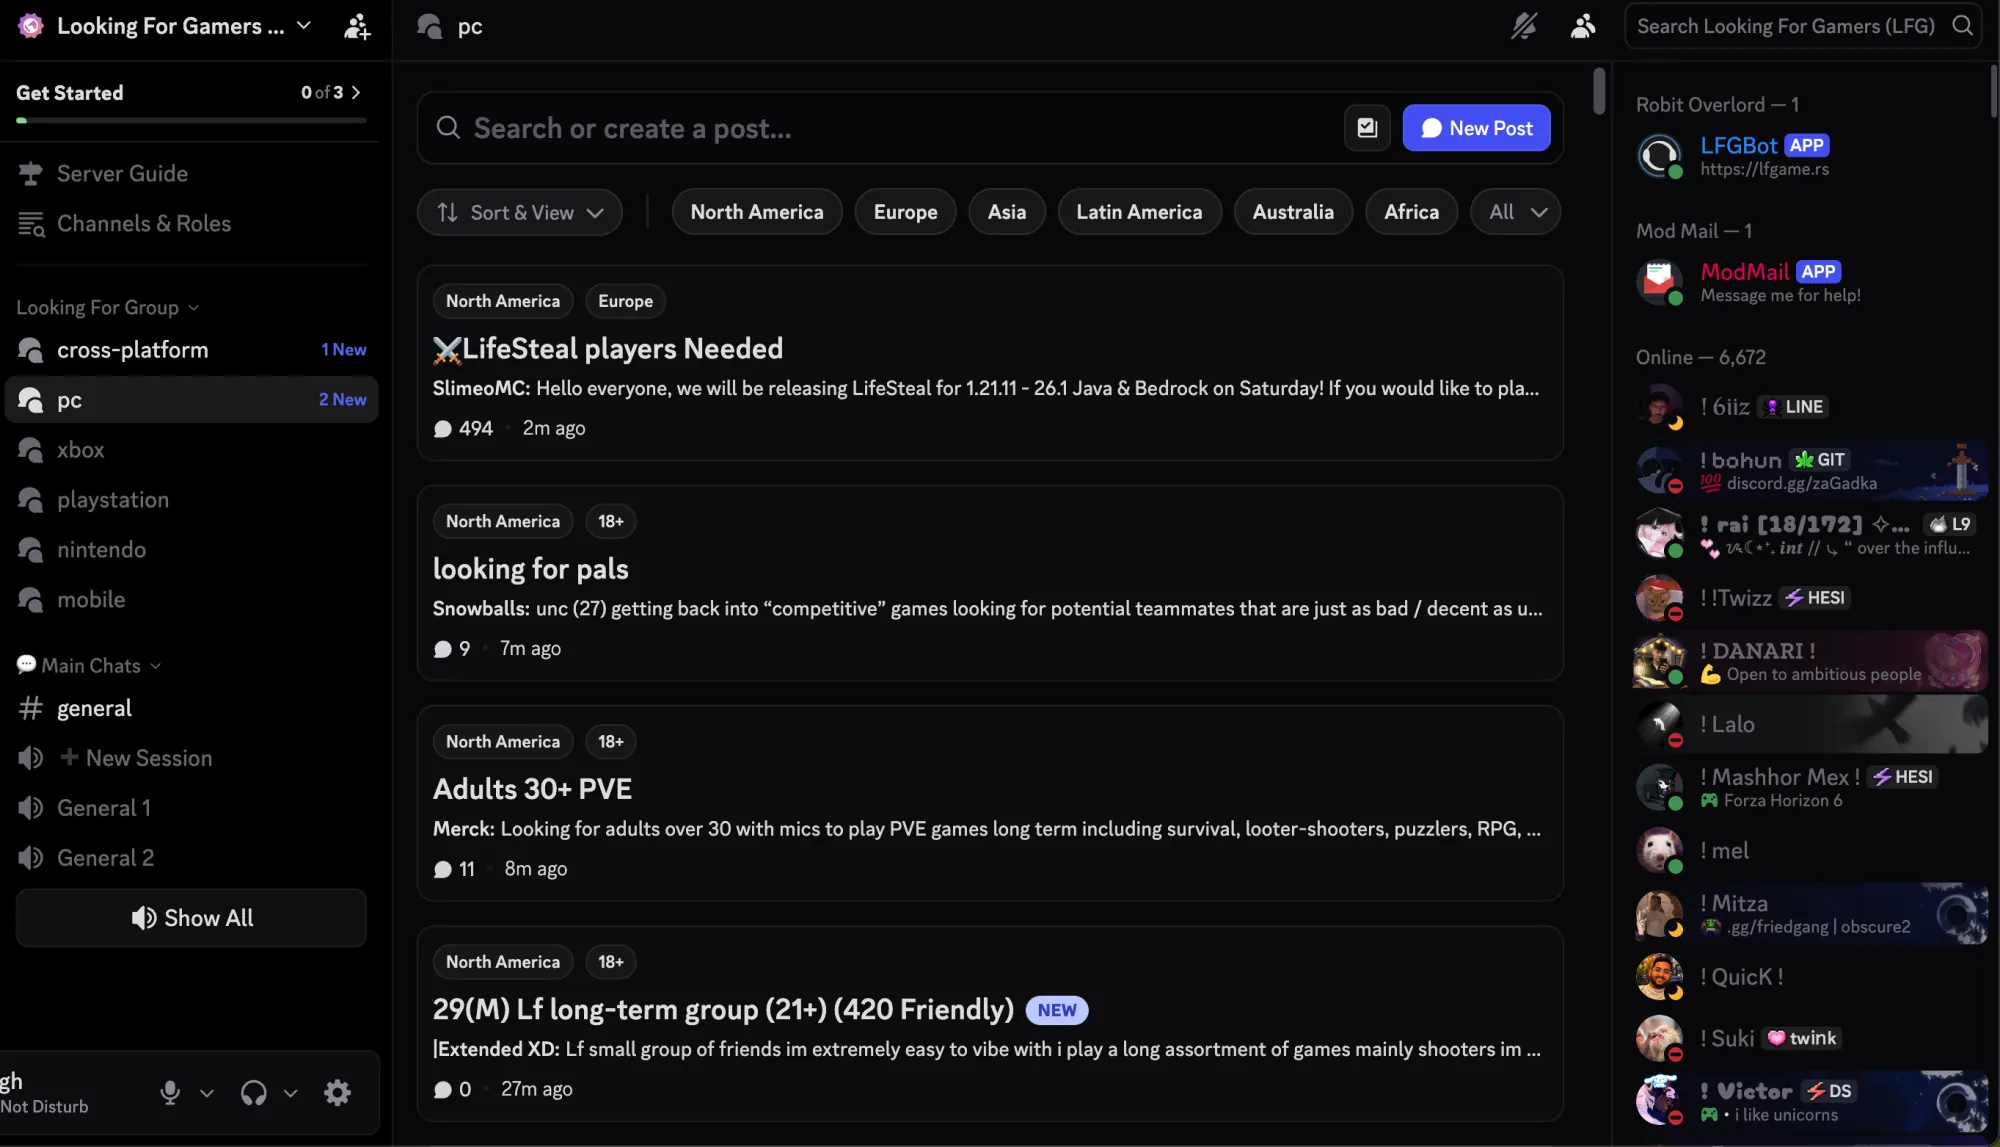Click the Show All button
Image resolution: width=2000 pixels, height=1147 pixels.
[x=191, y=918]
